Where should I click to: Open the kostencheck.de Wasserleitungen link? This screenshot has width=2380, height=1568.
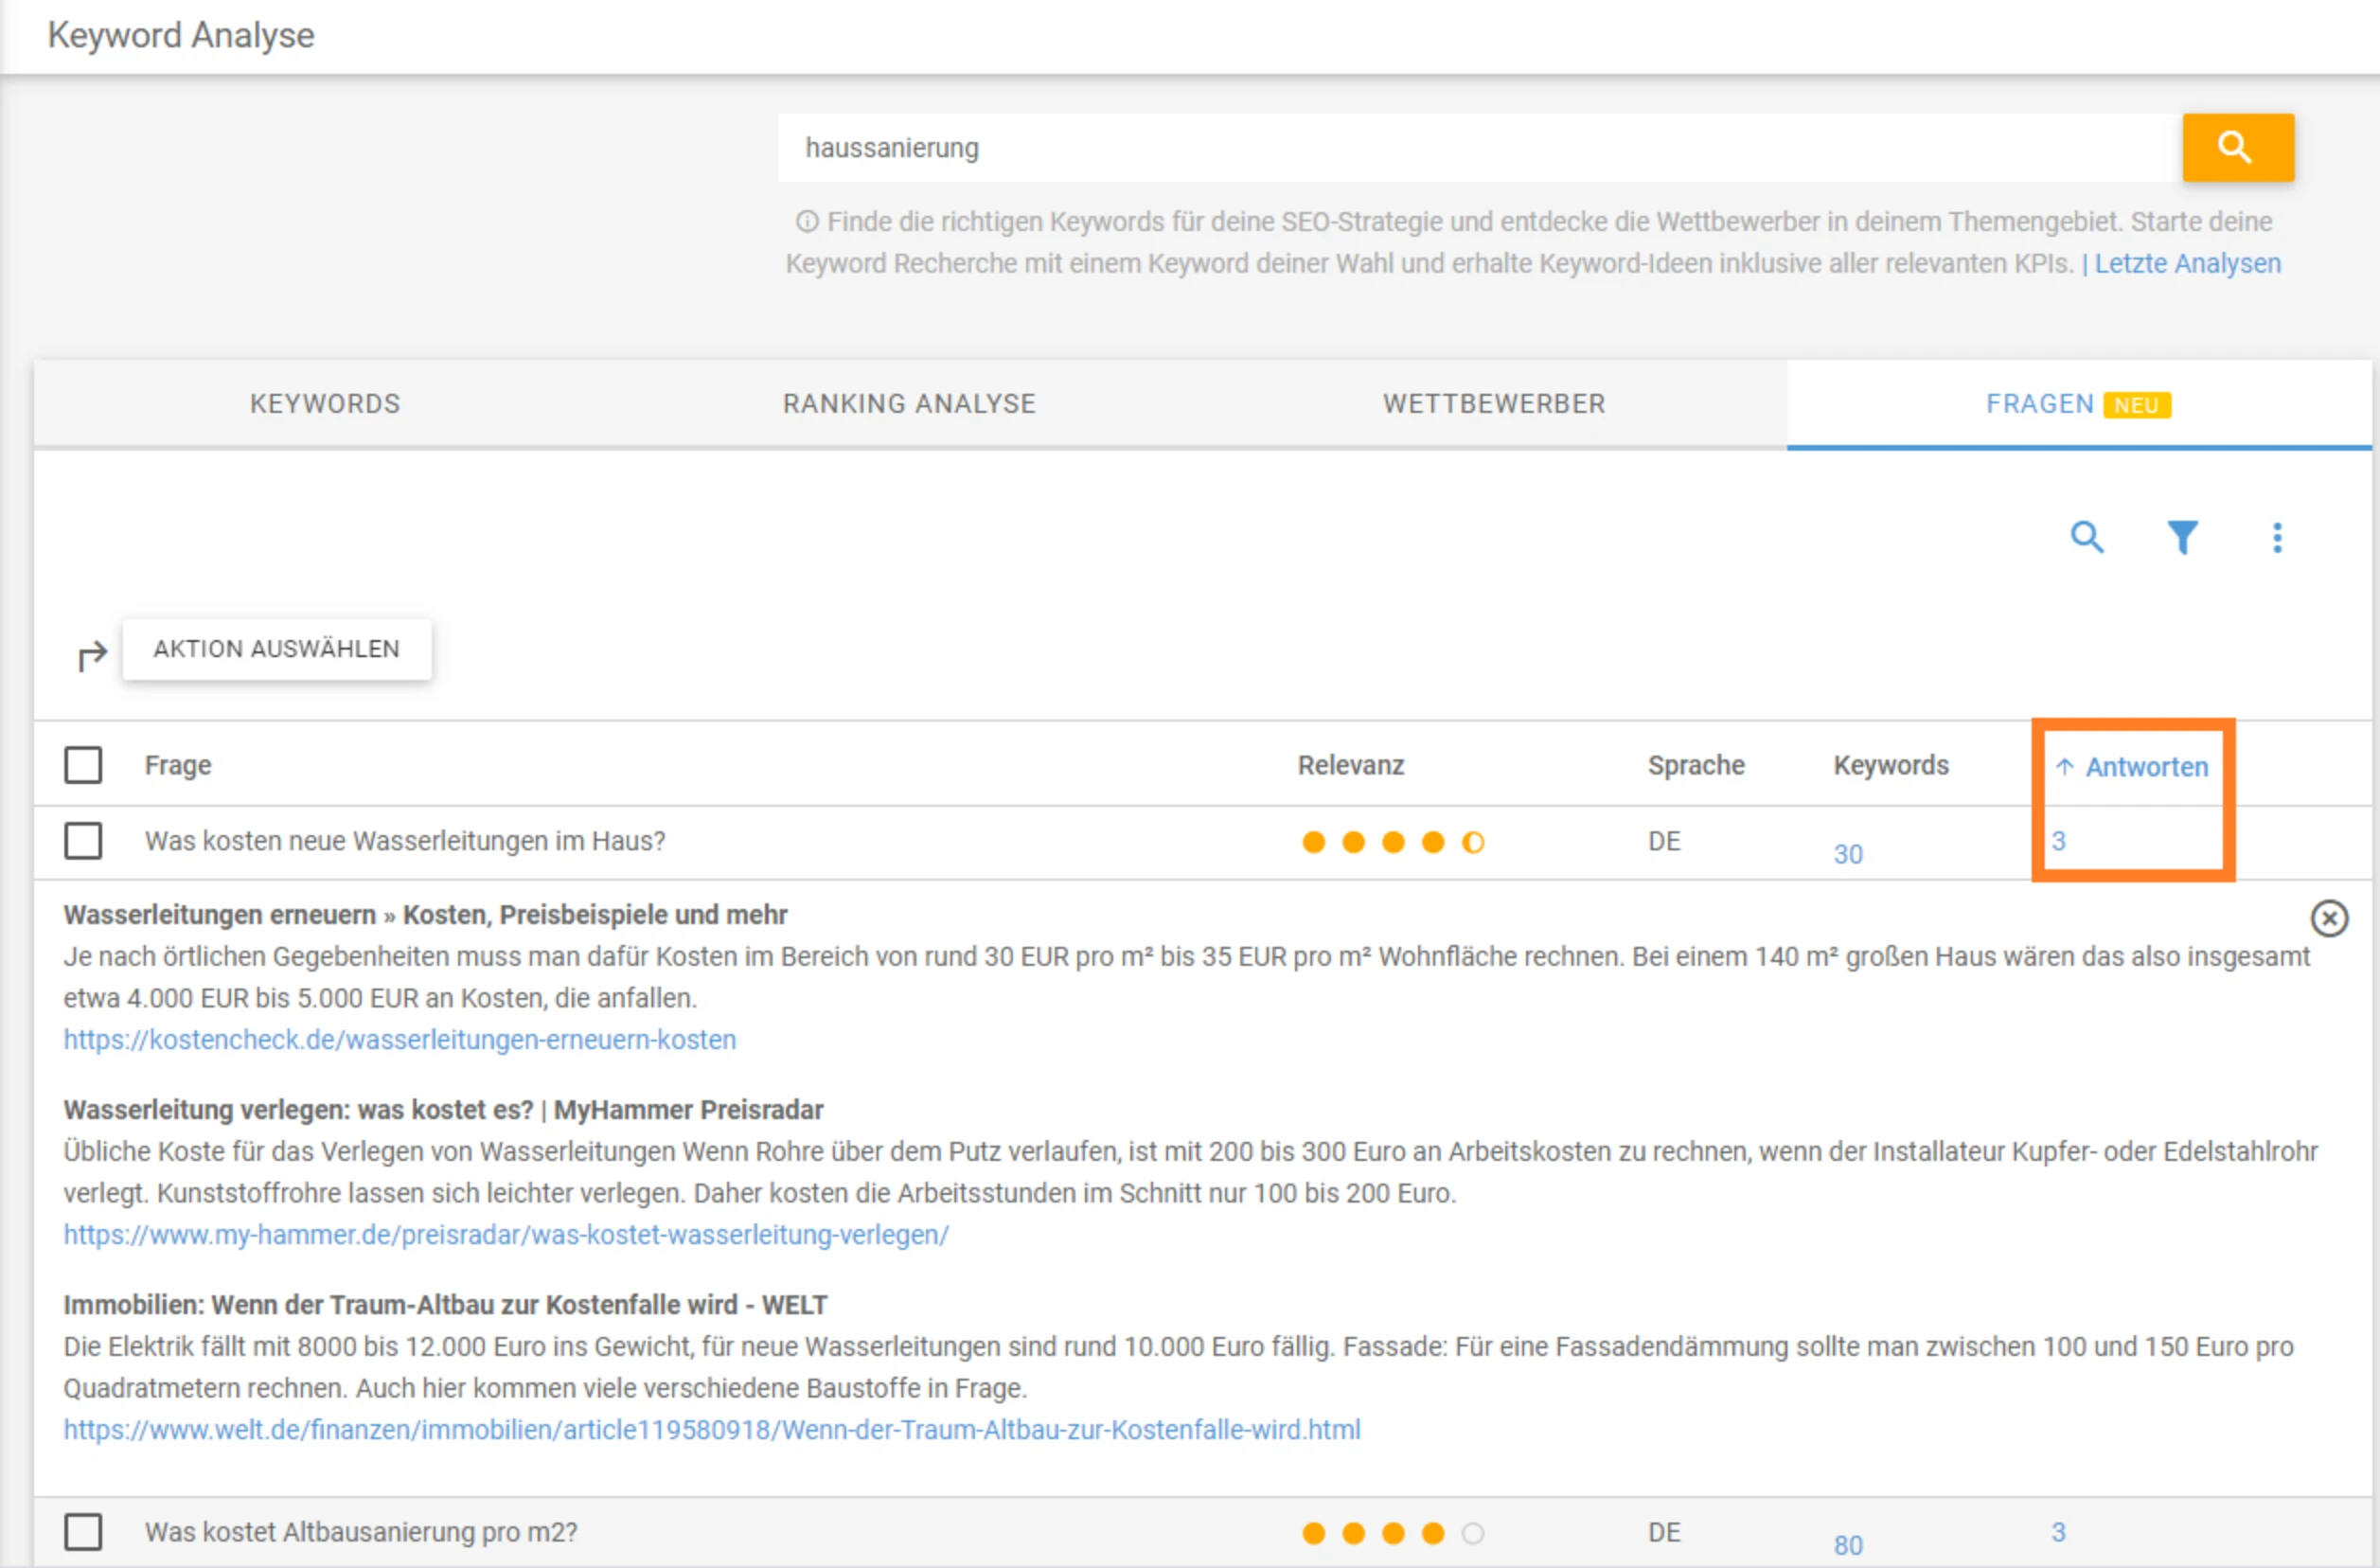400,1040
